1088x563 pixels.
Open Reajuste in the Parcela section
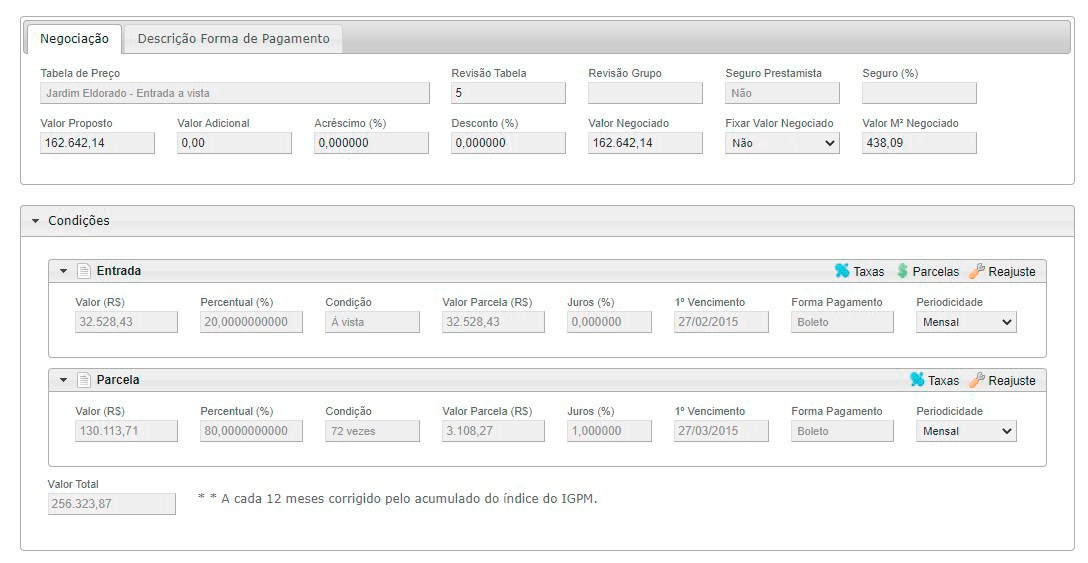tap(1002, 380)
